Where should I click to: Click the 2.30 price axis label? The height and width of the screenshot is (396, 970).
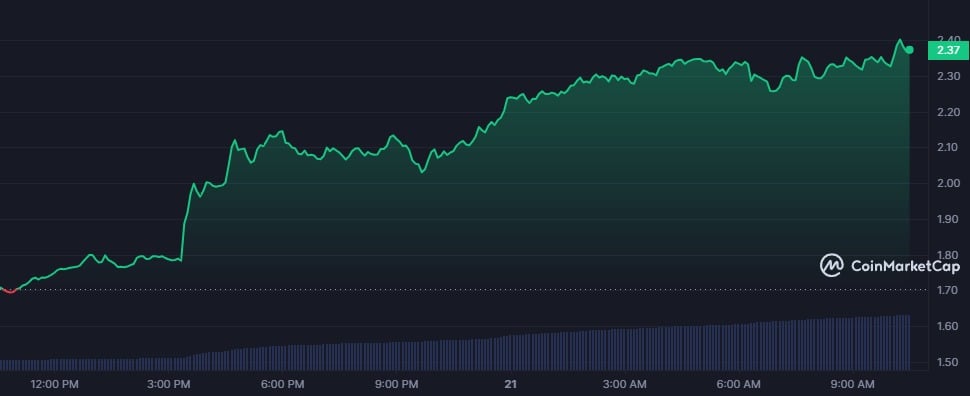pyautogui.click(x=948, y=77)
